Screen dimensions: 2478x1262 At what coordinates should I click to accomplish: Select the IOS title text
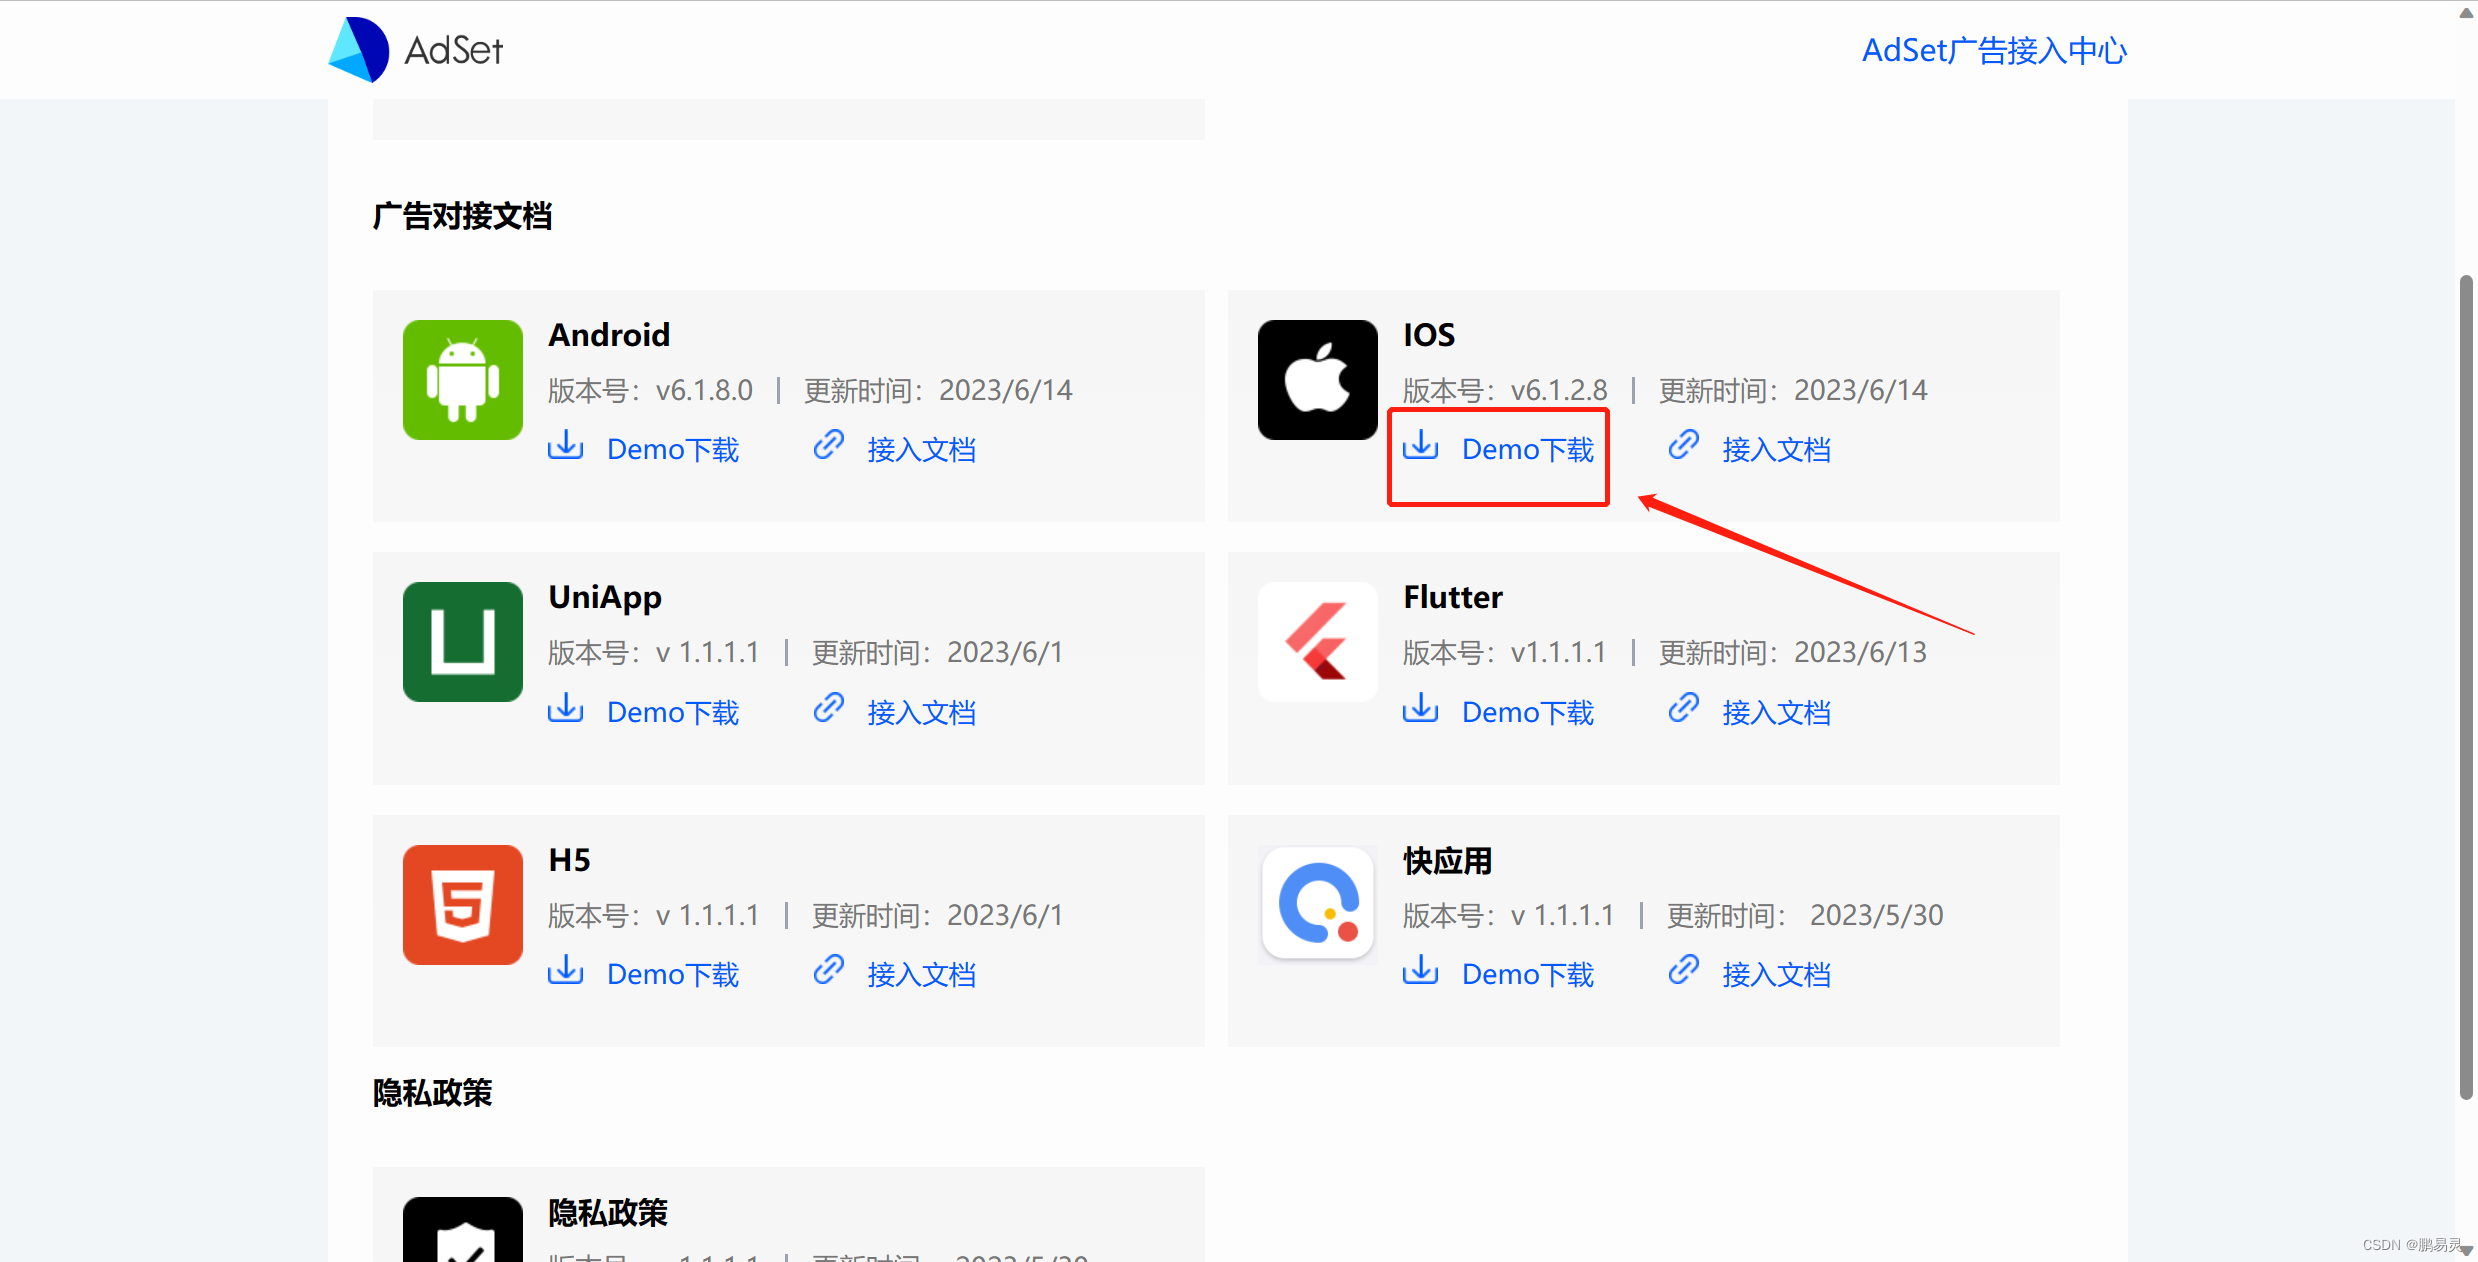point(1429,335)
